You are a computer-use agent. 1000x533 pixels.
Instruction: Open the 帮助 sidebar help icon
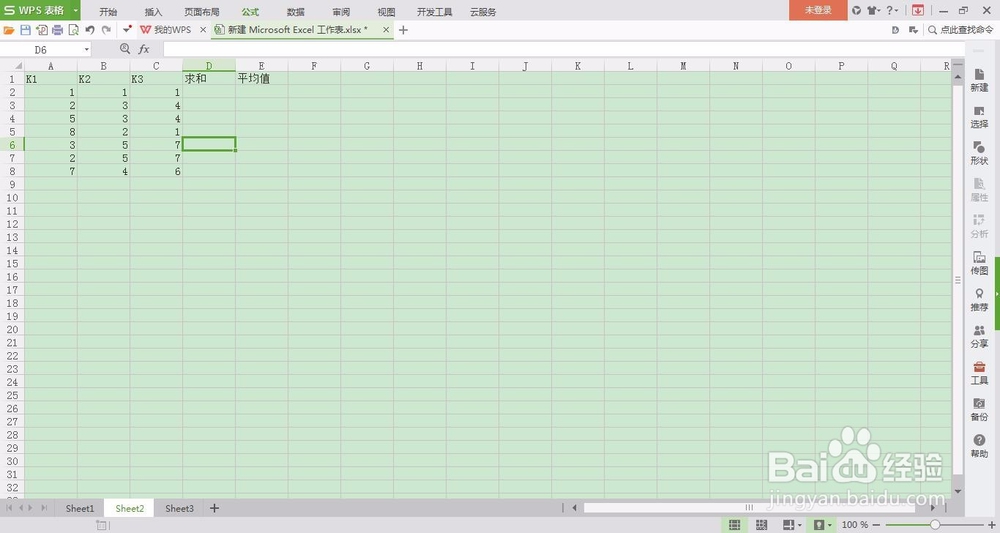pyautogui.click(x=979, y=446)
